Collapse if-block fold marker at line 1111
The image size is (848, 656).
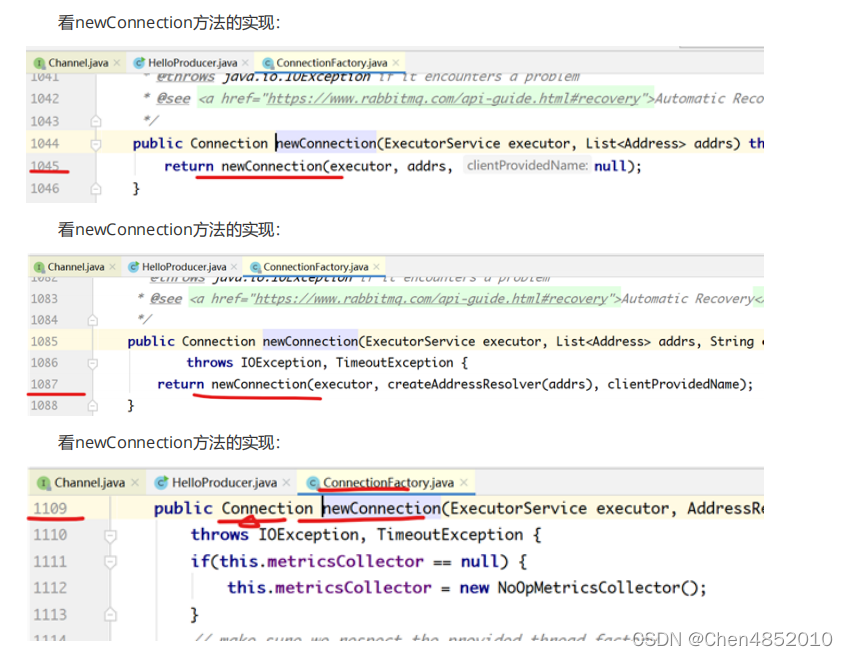[x=110, y=562]
